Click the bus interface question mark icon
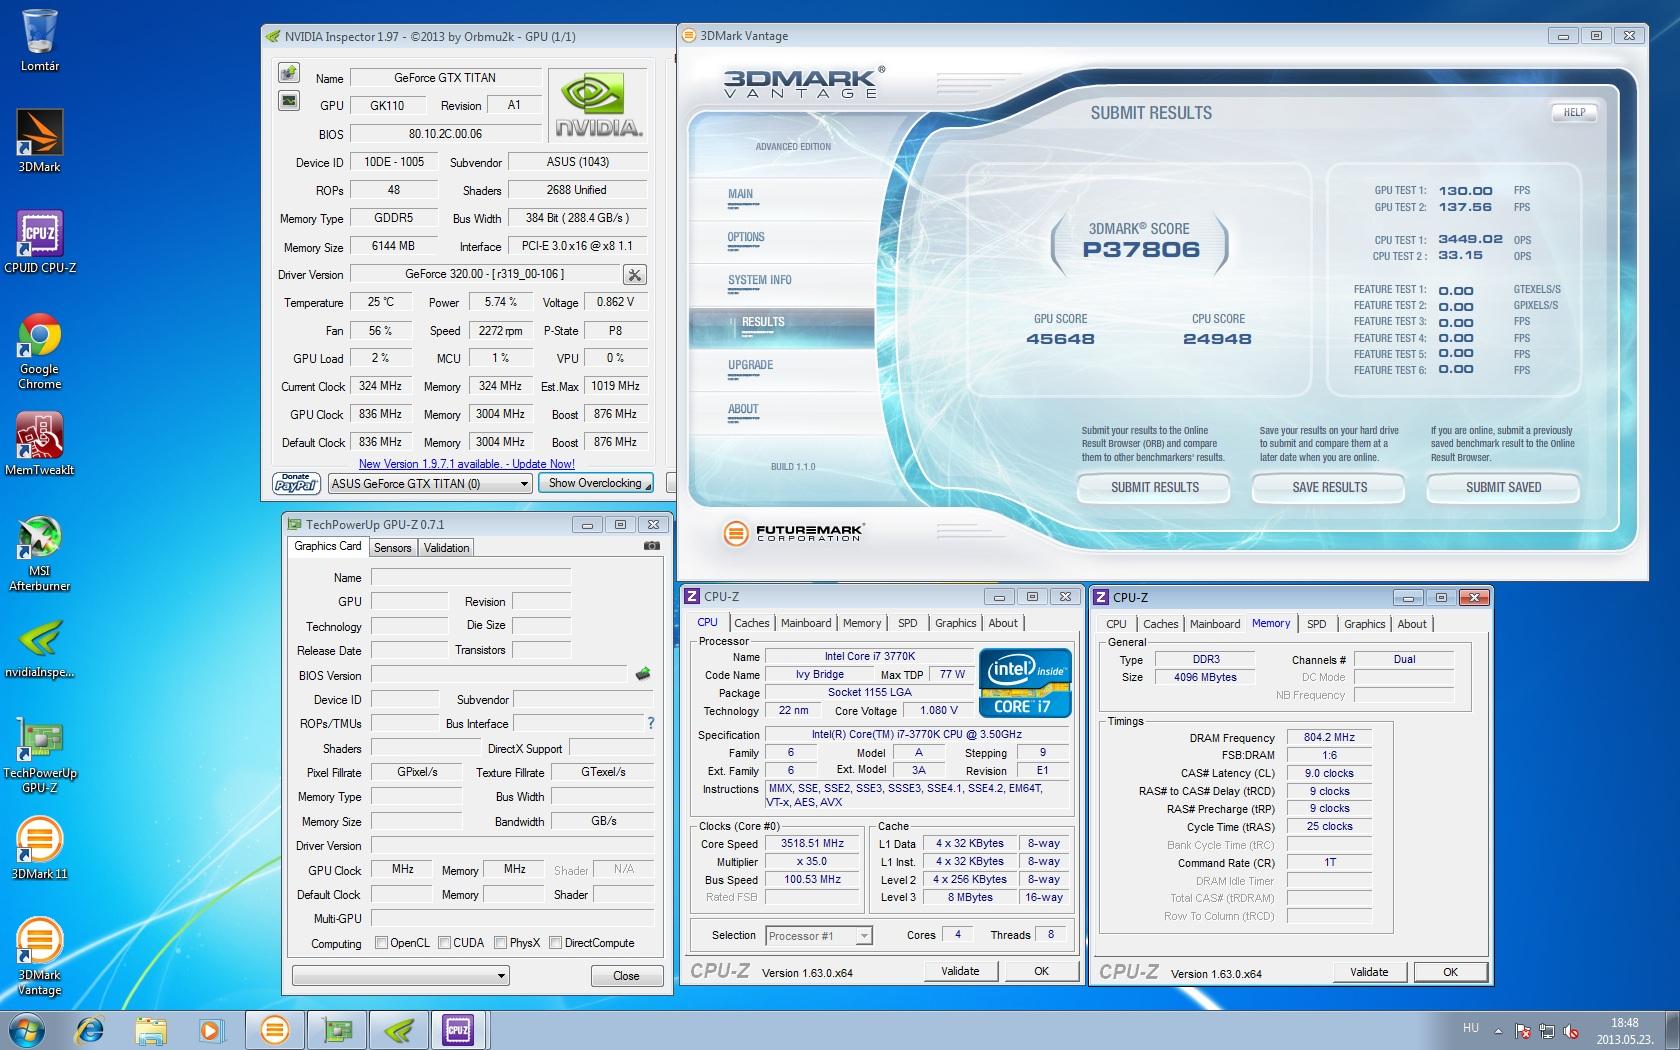1680x1050 pixels. [650, 723]
